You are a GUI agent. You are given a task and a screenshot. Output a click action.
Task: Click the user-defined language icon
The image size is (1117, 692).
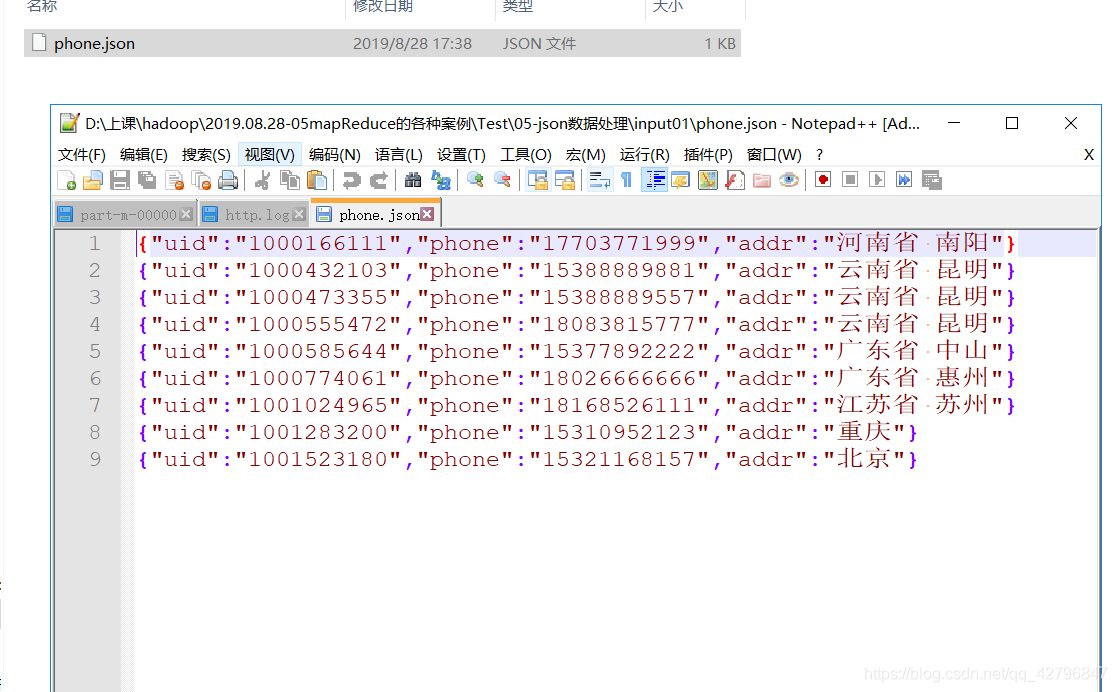tap(680, 180)
